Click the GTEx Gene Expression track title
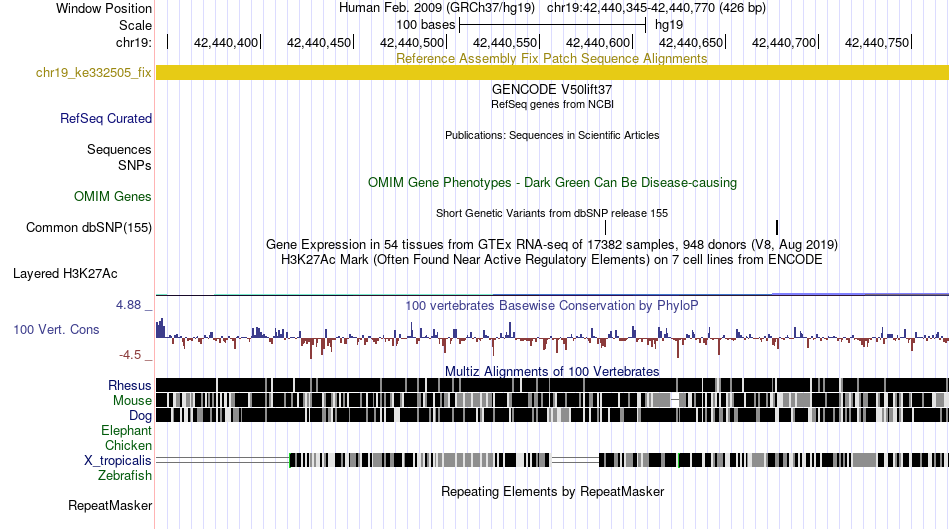Image resolution: width=950 pixels, height=529 pixels. tap(552, 244)
